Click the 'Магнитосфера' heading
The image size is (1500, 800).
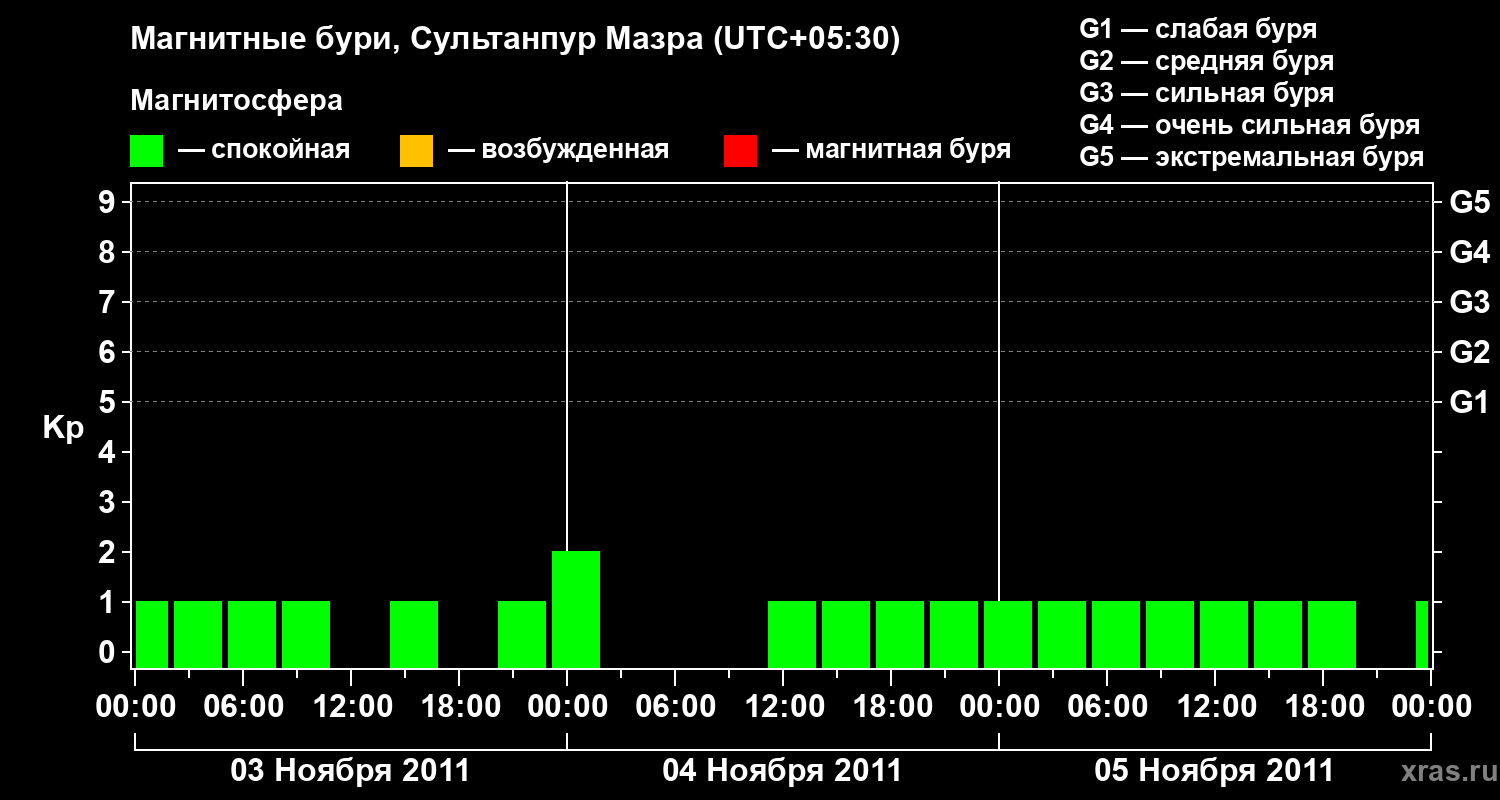pos(237,101)
